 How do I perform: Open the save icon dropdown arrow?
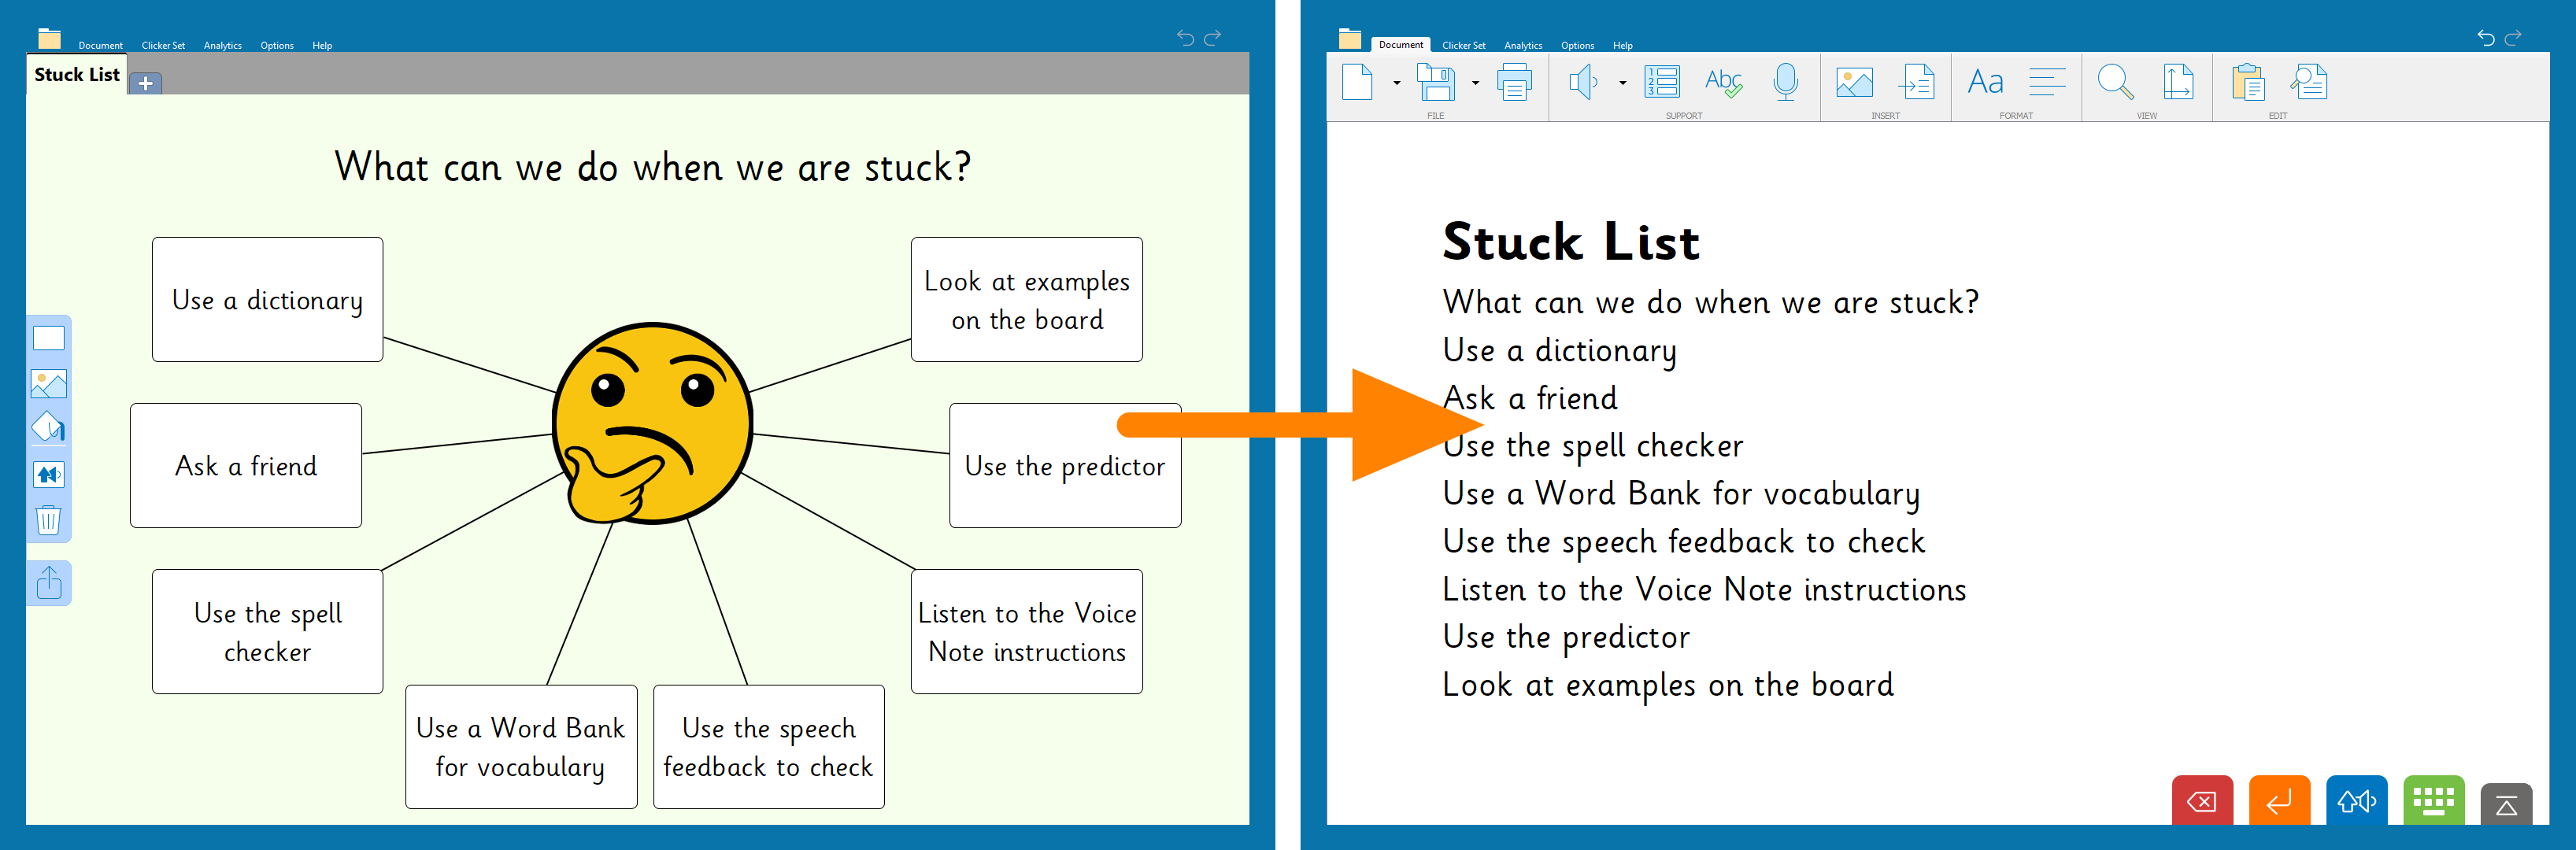tap(1475, 83)
